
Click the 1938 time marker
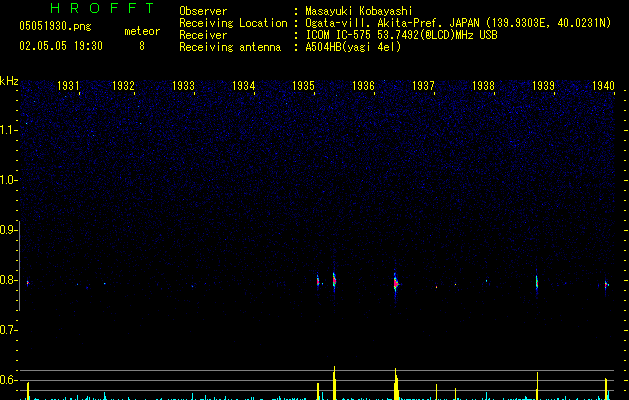(483, 85)
